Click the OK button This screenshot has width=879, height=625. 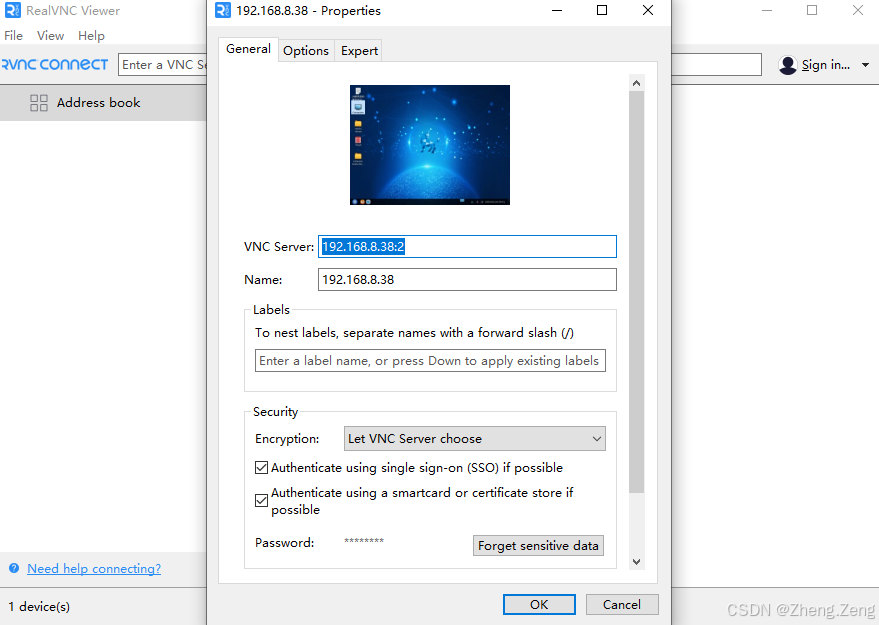[x=538, y=604]
